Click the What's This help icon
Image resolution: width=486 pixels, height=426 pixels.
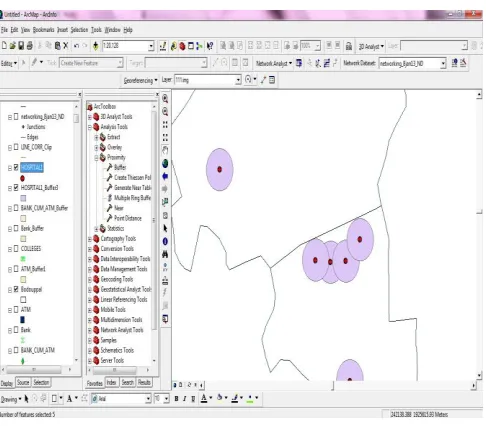[x=210, y=46]
